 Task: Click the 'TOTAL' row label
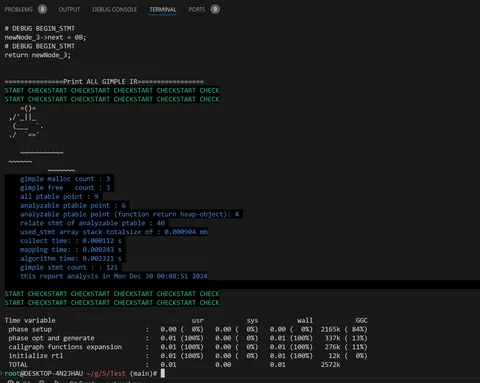click(18, 365)
